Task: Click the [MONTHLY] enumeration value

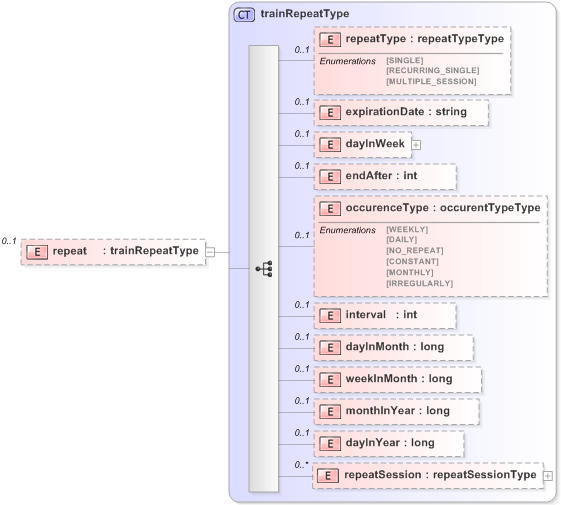Action: (x=410, y=272)
